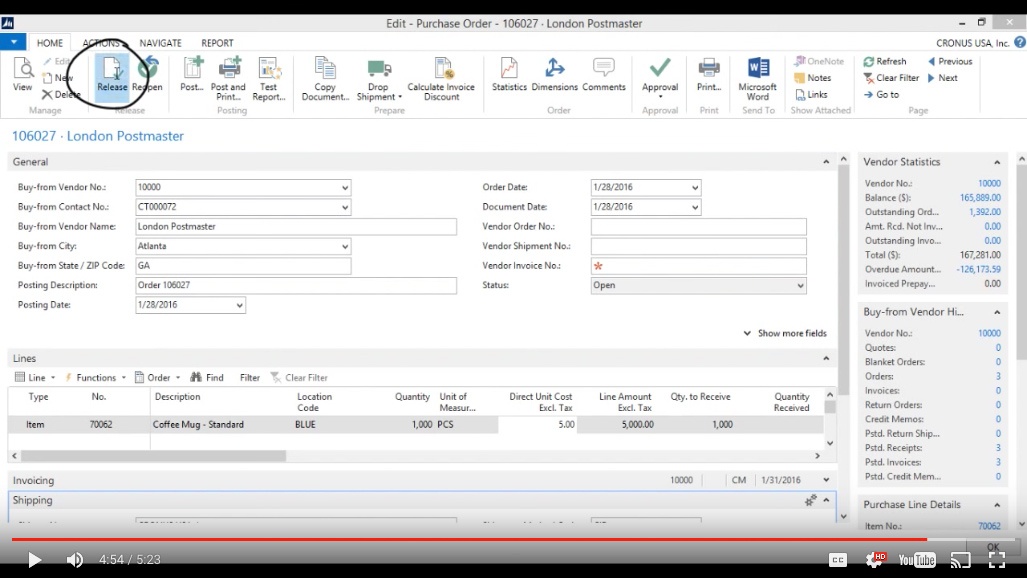The width and height of the screenshot is (1027, 578).
Task: Click Filter in Lines toolbar
Action: coord(250,377)
